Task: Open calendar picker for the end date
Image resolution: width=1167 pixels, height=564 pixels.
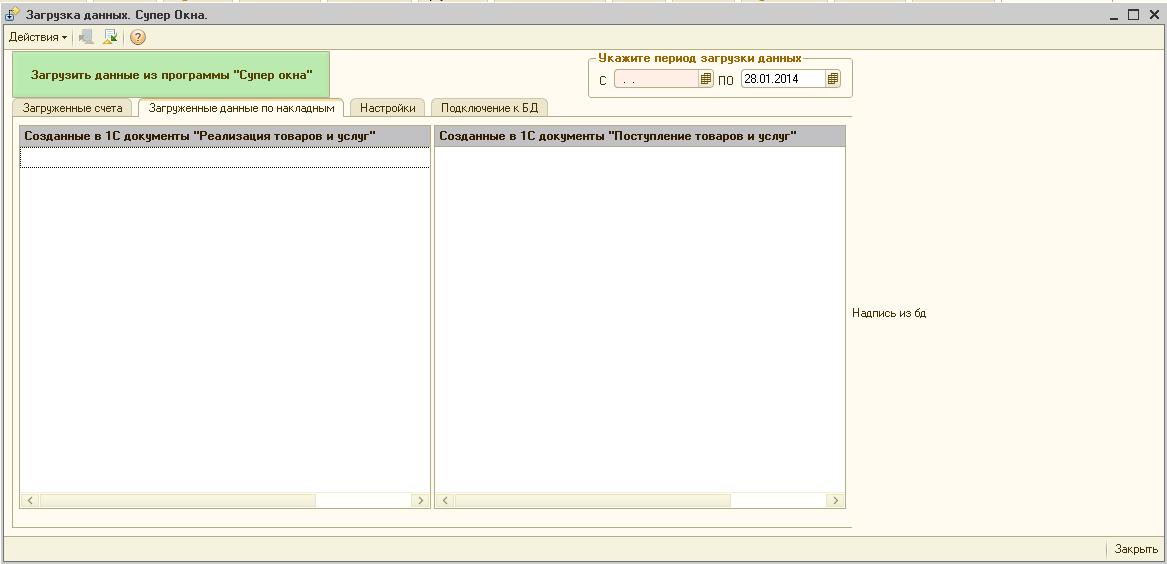Action: tap(833, 79)
